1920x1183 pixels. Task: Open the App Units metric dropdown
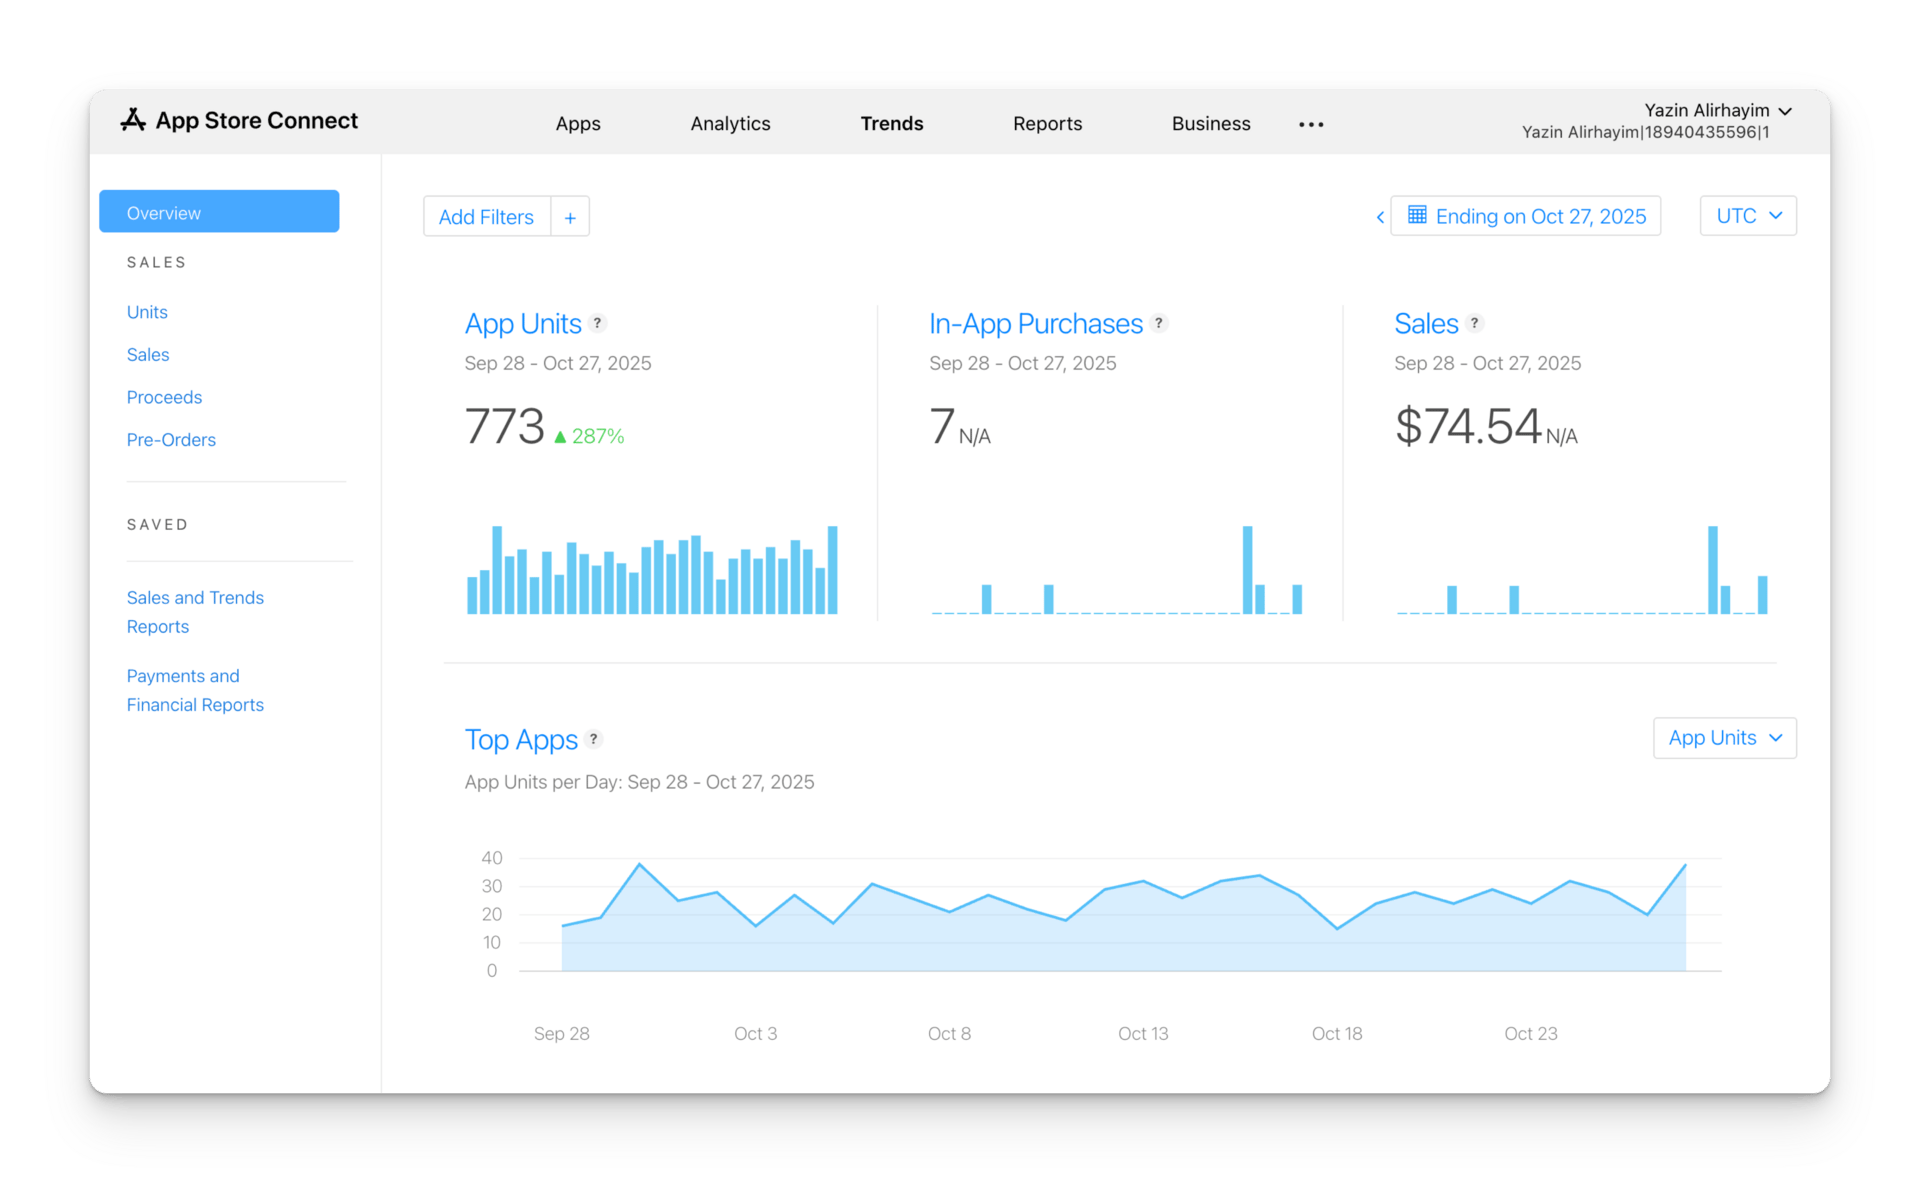click(x=1724, y=738)
